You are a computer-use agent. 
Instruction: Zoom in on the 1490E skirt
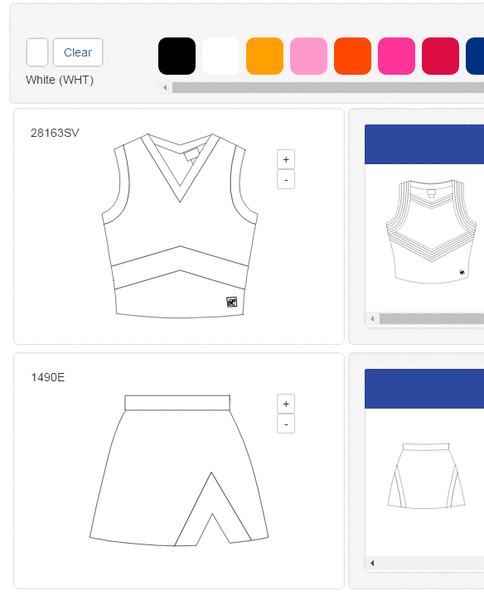click(x=286, y=404)
